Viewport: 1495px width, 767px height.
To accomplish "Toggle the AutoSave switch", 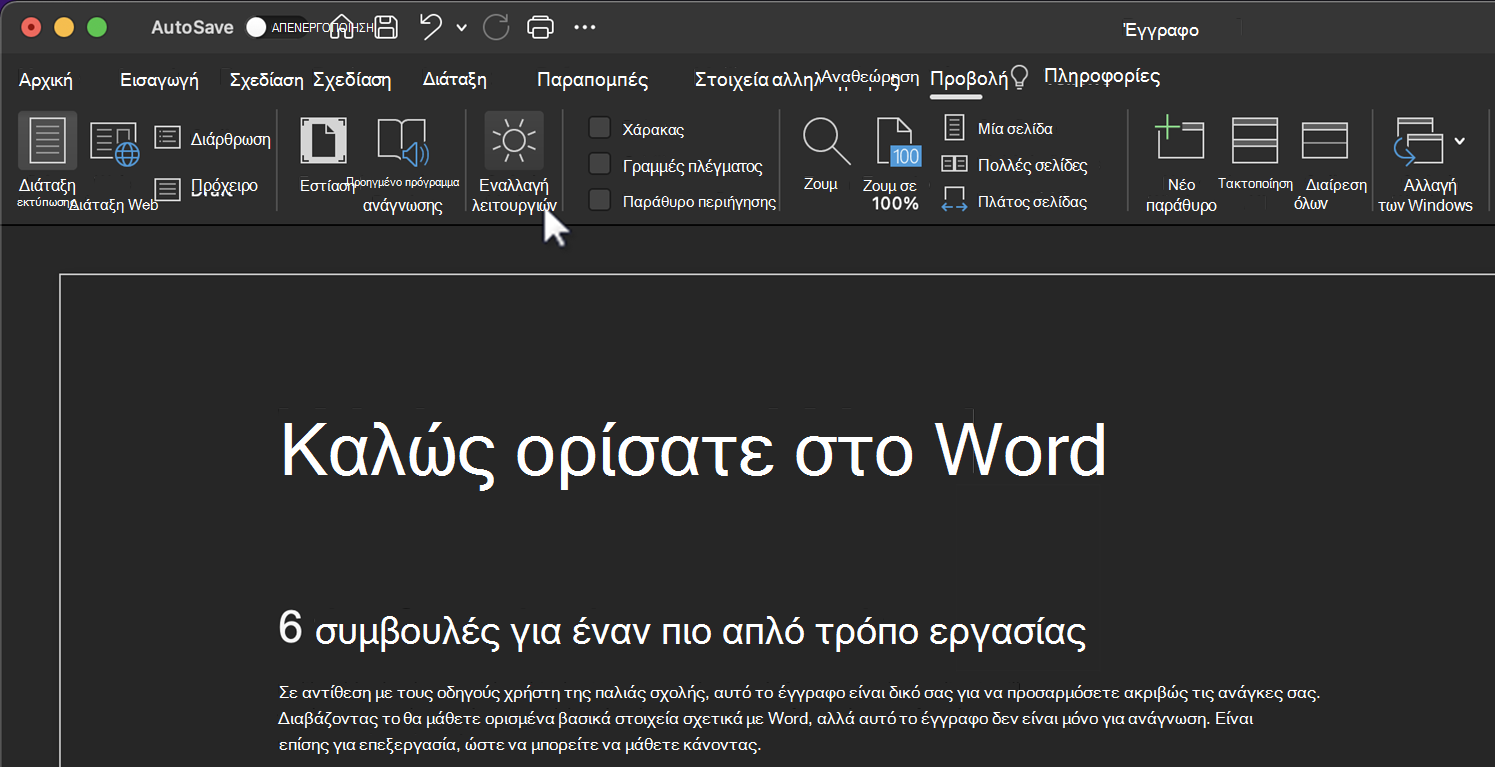I will [x=258, y=28].
